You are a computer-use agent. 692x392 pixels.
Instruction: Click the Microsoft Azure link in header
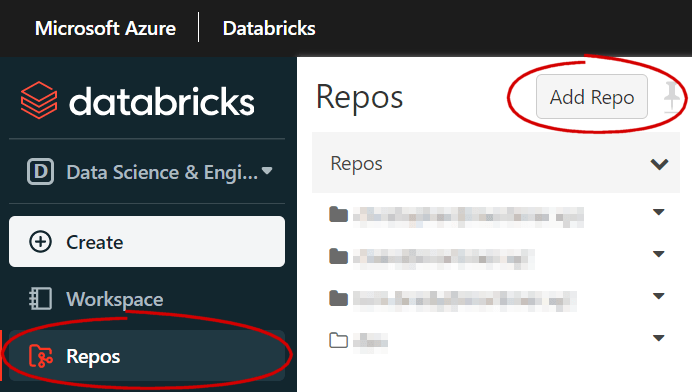105,28
